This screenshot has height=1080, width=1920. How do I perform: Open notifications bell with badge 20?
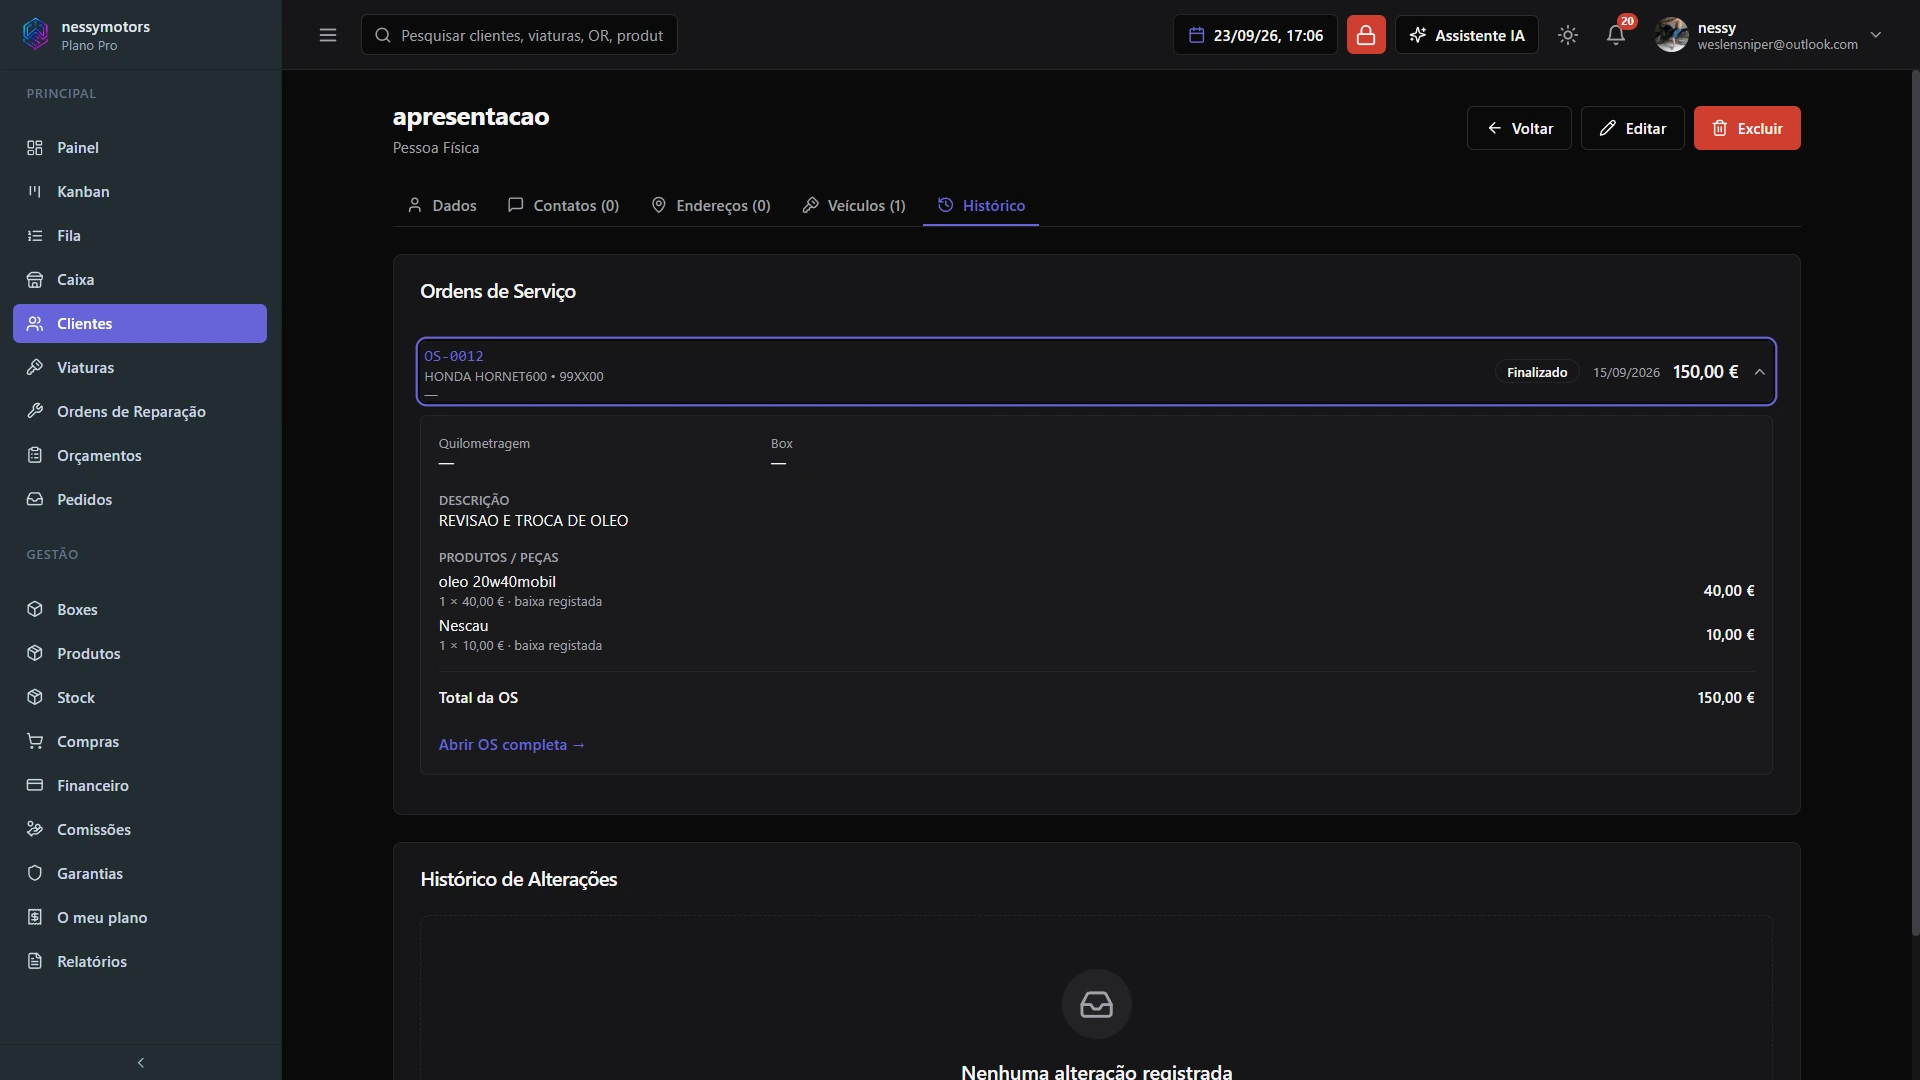pyautogui.click(x=1616, y=35)
